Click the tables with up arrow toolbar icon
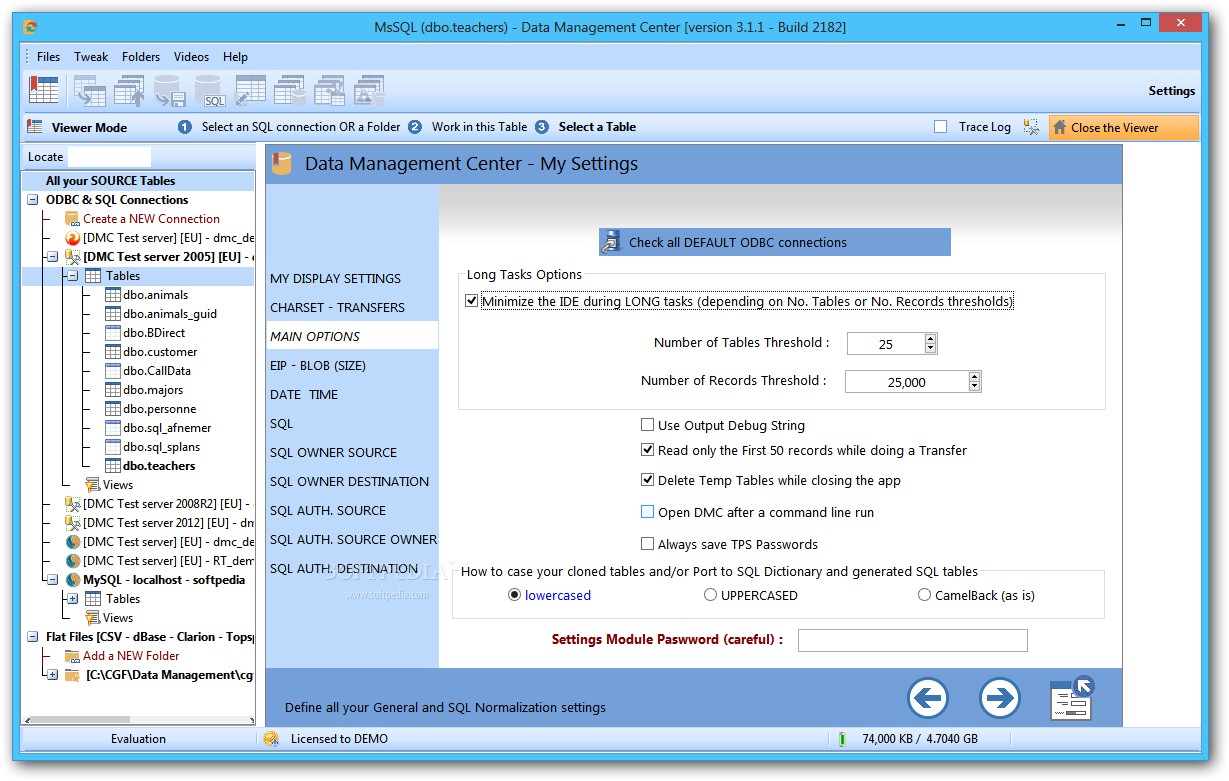Image resolution: width=1229 pixels, height=781 pixels. pyautogui.click(x=130, y=91)
